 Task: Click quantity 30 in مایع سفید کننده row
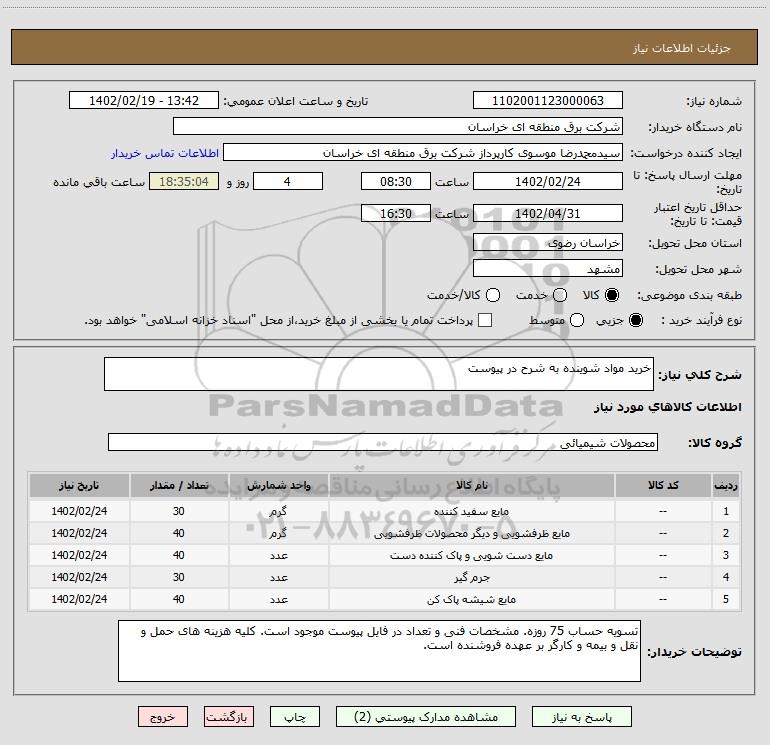pos(179,511)
